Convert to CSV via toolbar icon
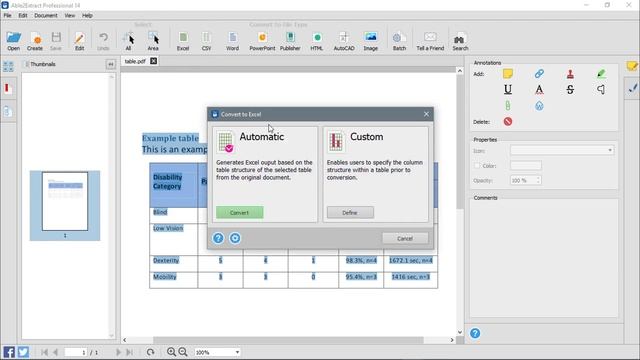This screenshot has width=640, height=360. point(207,41)
